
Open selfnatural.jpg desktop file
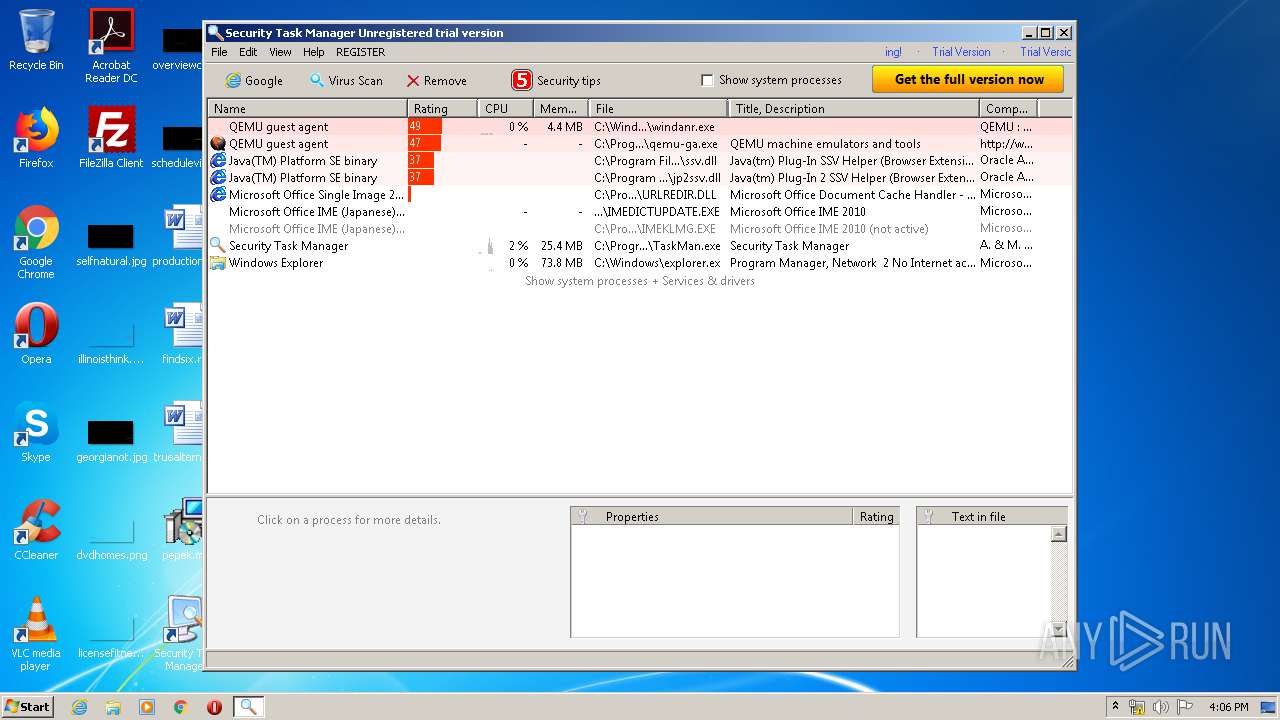(111, 246)
